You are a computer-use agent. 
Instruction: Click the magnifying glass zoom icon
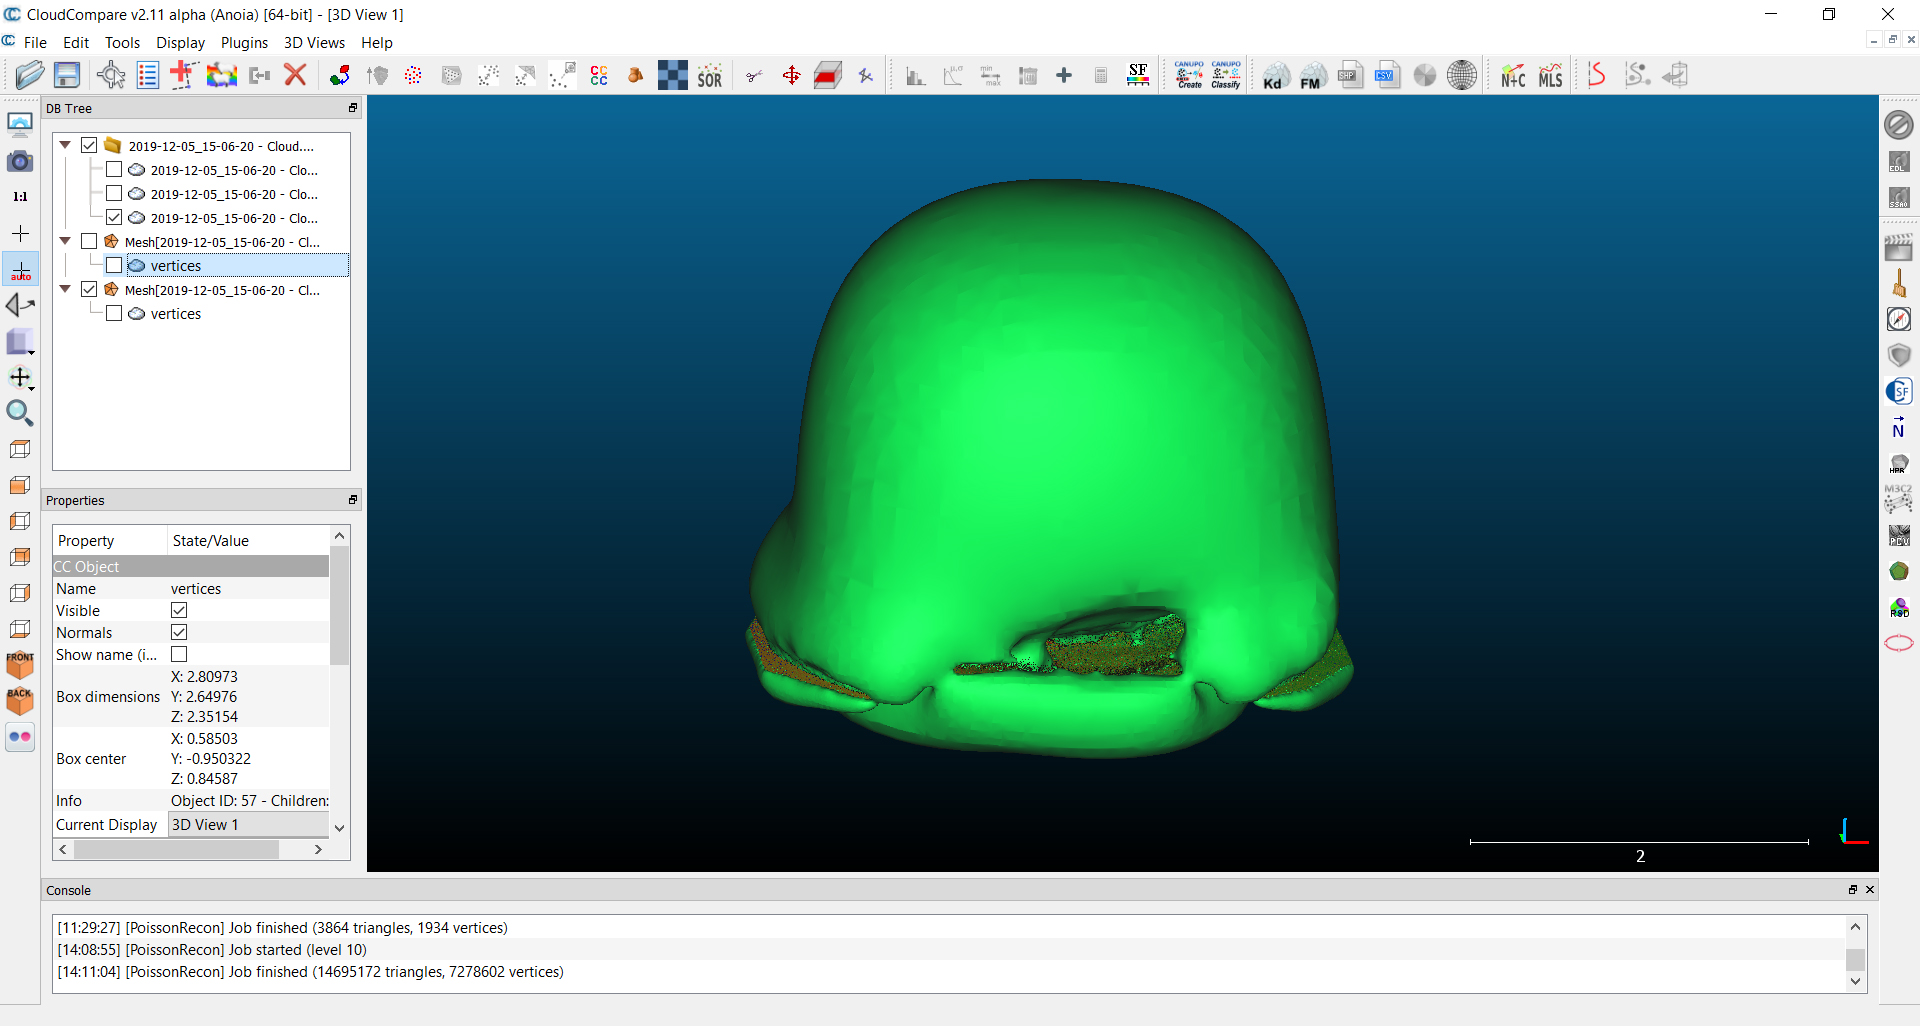20,413
